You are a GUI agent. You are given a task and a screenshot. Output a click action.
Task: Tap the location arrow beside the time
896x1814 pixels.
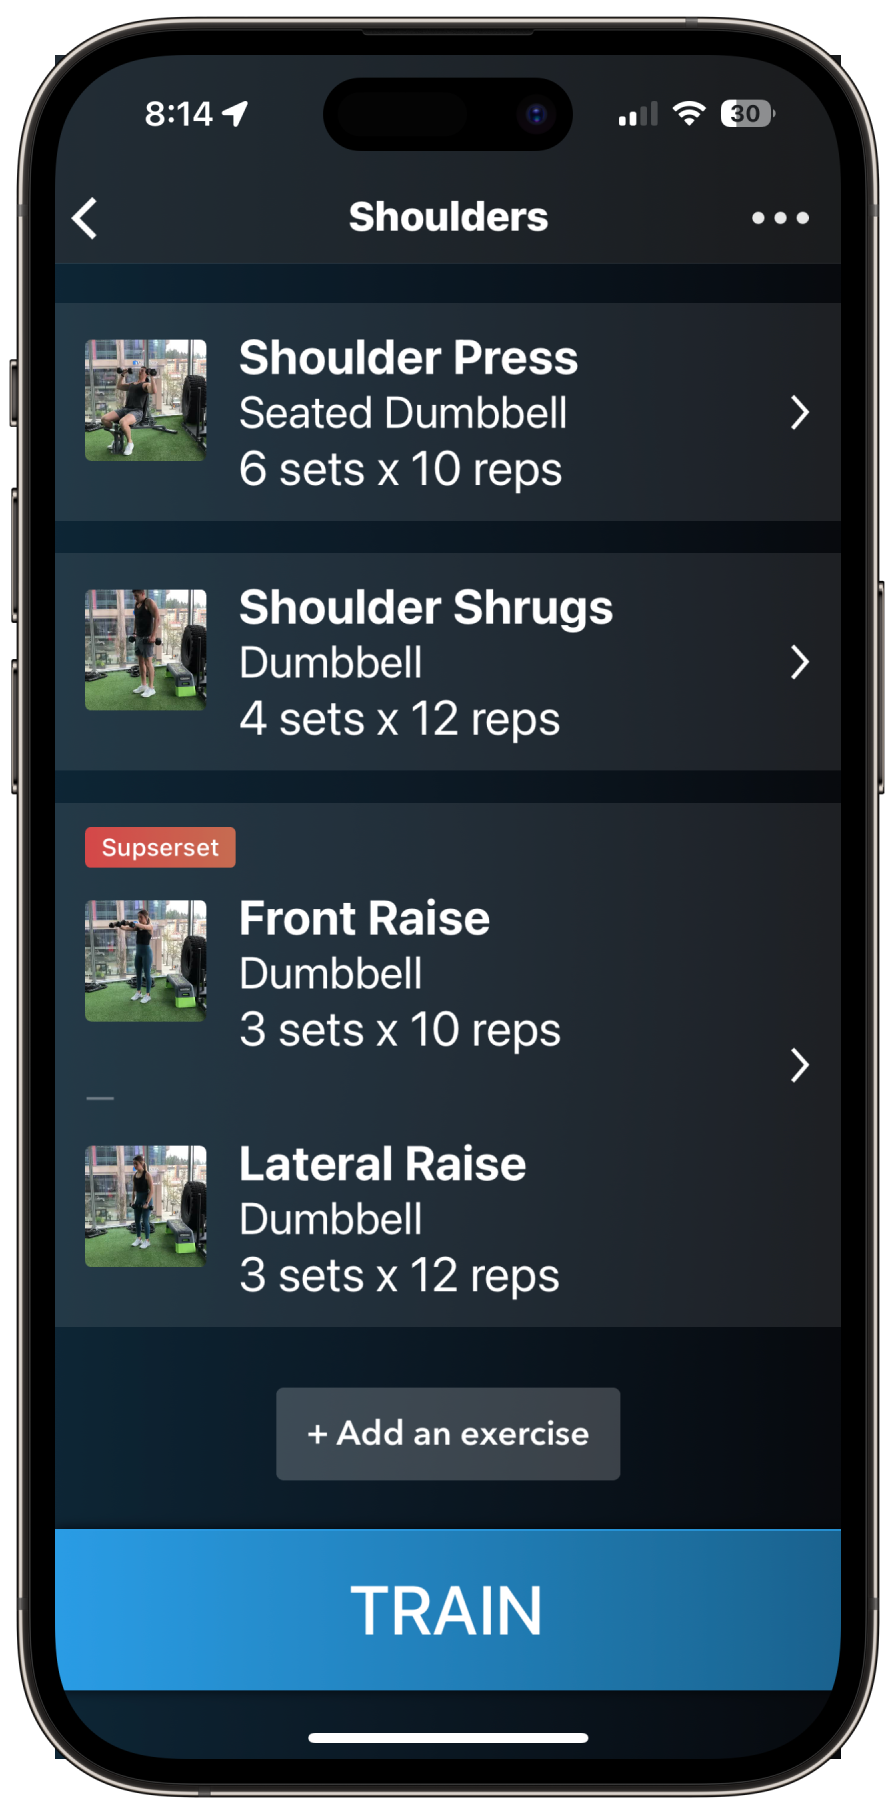tap(235, 113)
